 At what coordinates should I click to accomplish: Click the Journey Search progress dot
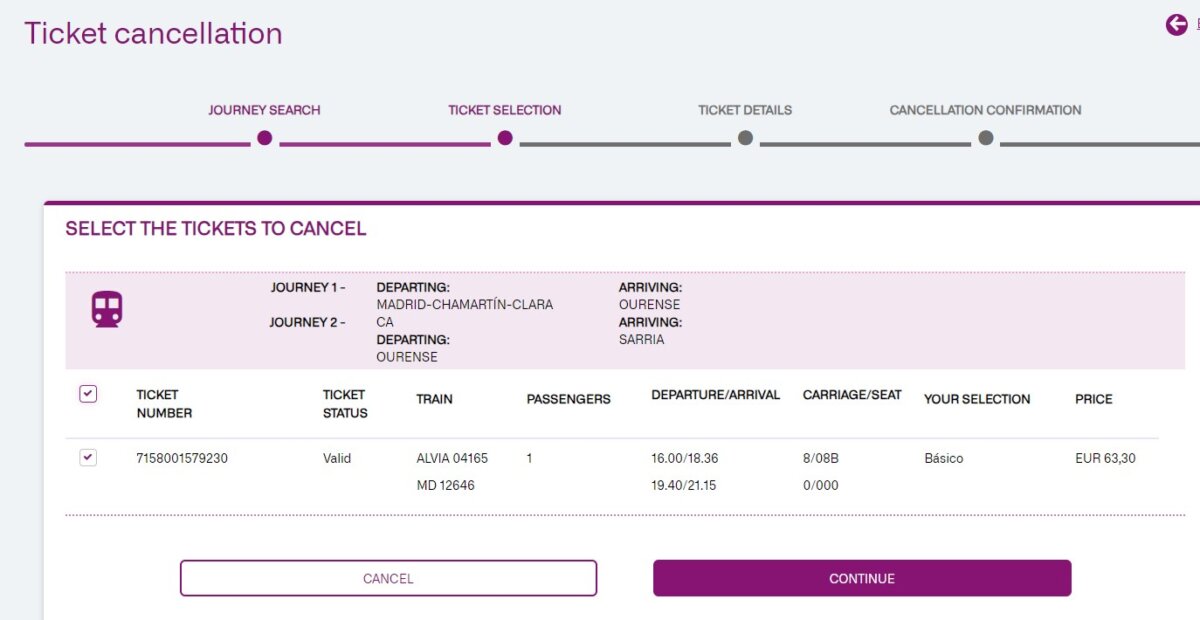click(264, 138)
